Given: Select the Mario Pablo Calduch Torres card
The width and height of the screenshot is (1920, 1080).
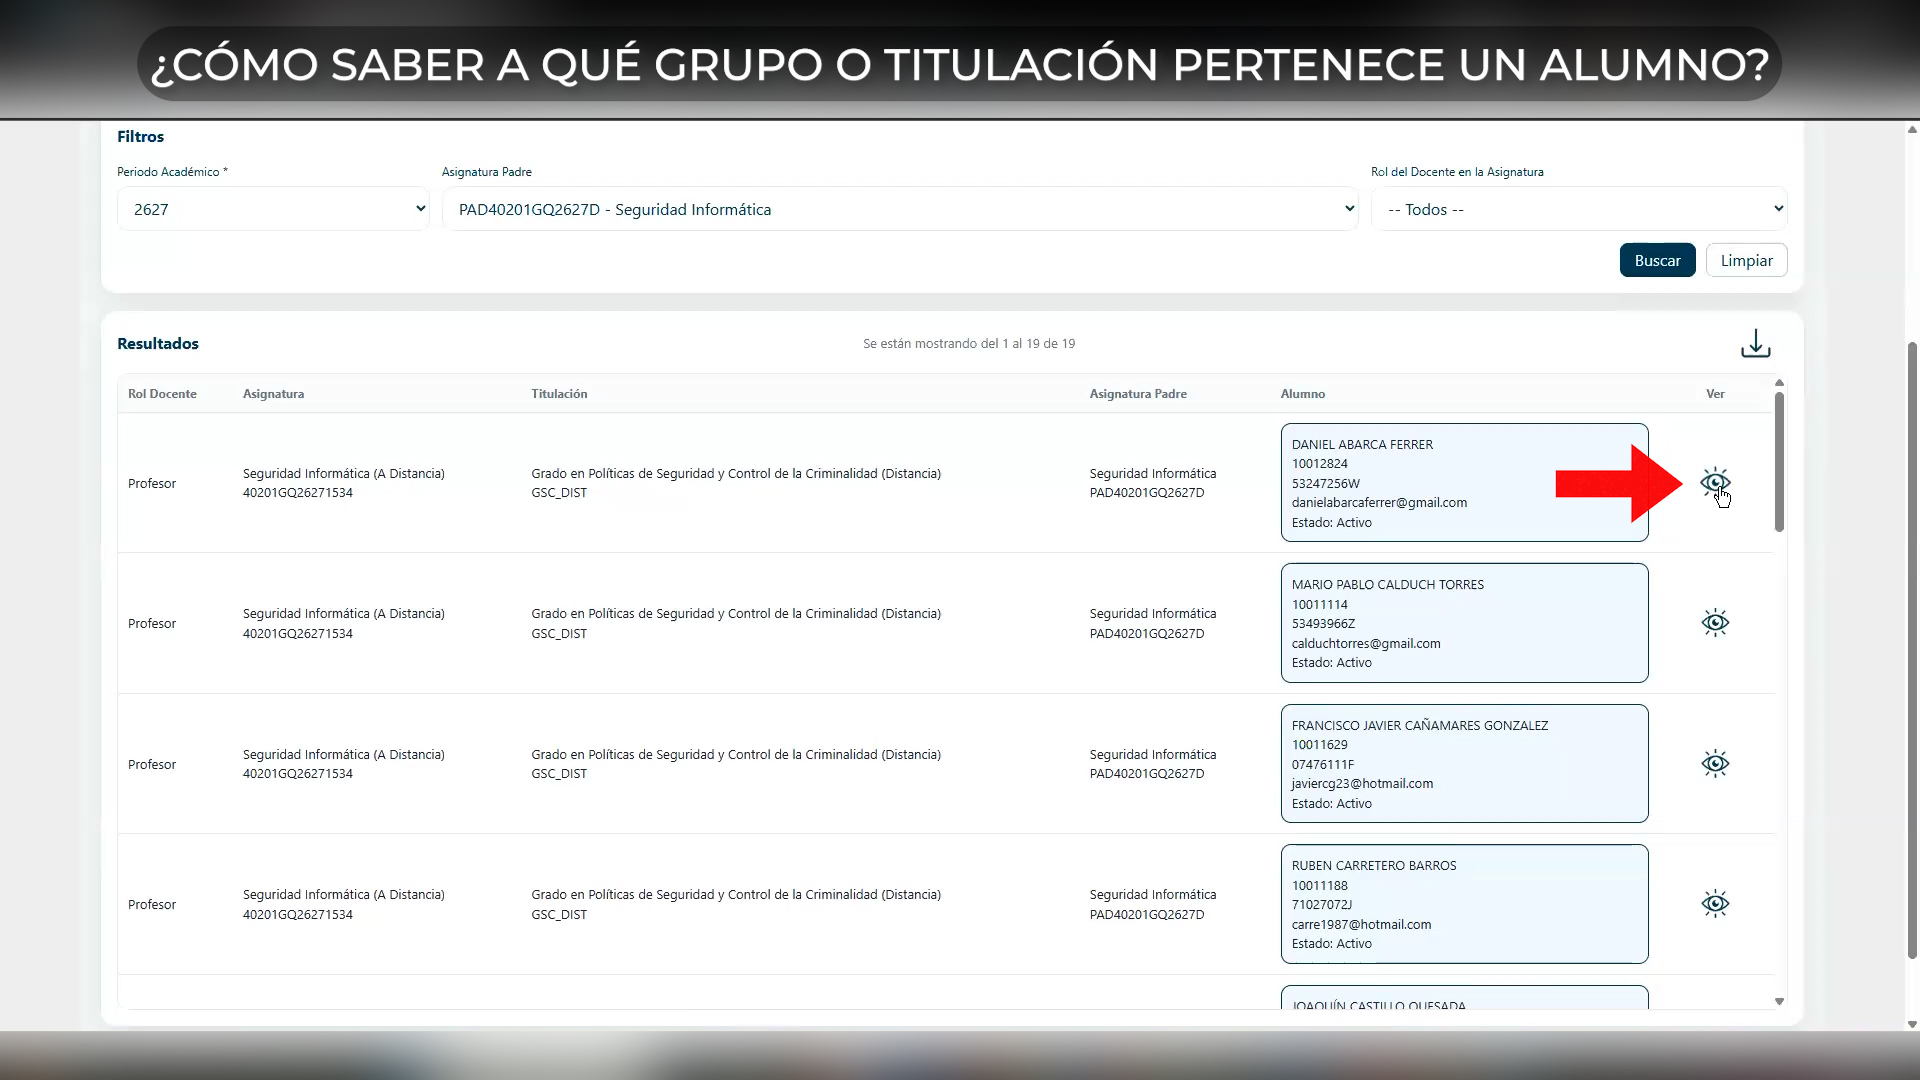Looking at the screenshot, I should pyautogui.click(x=1464, y=623).
